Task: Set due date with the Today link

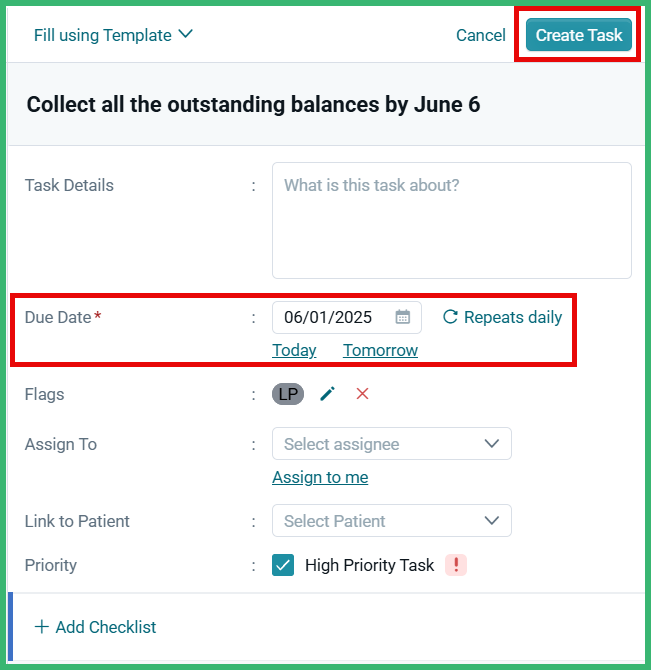Action: pos(294,350)
